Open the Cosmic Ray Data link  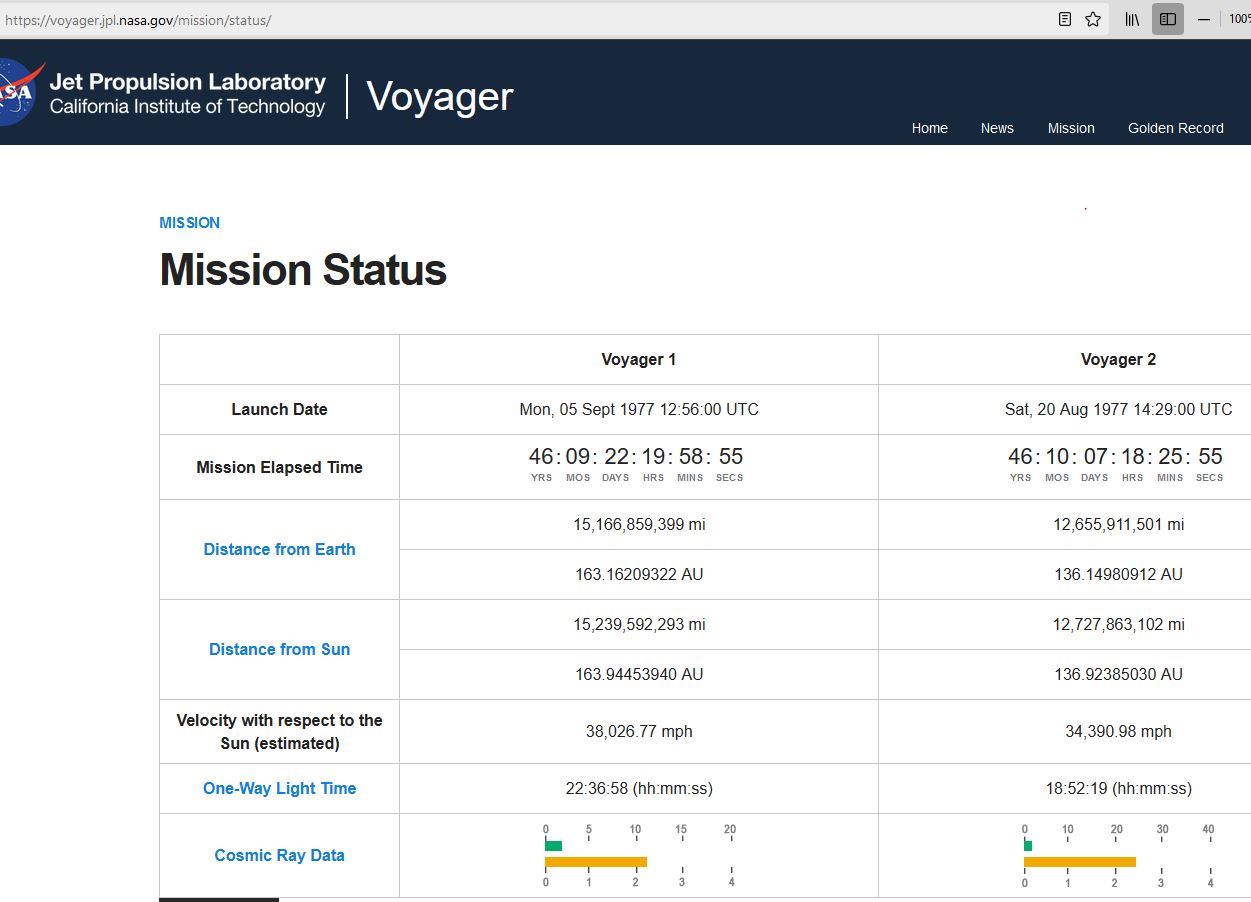[279, 855]
